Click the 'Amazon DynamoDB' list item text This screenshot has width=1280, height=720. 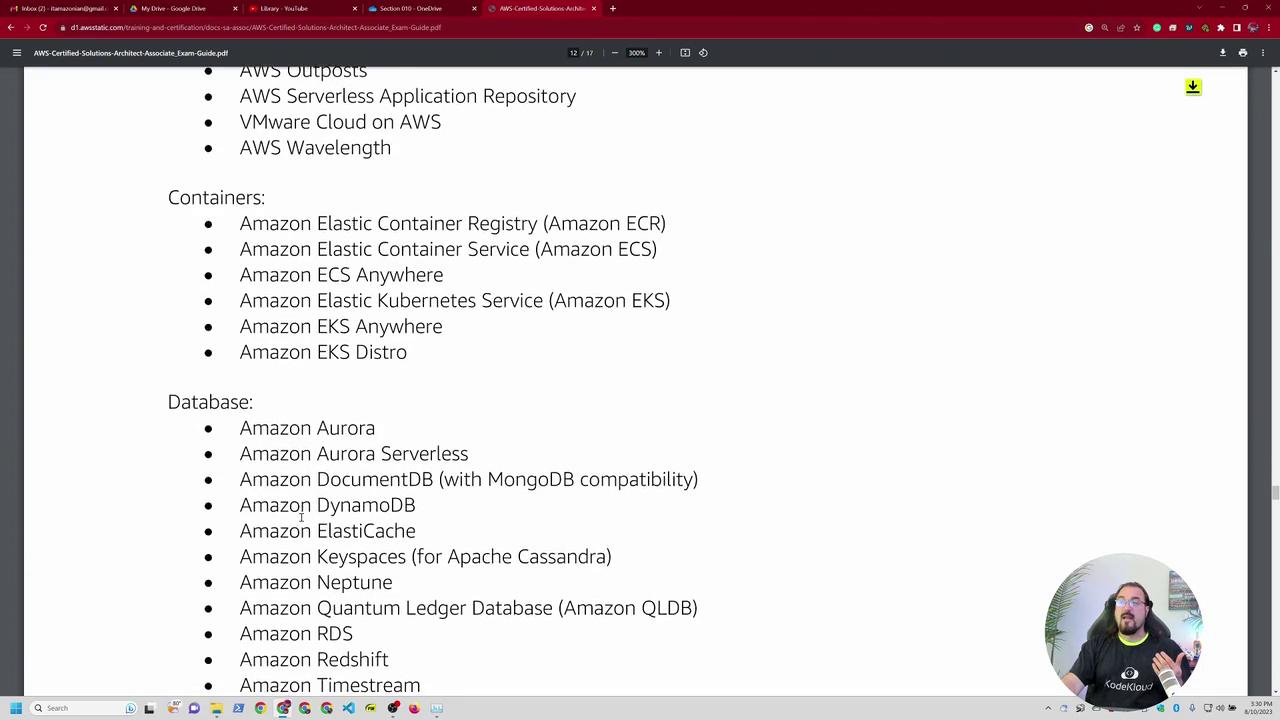[327, 505]
